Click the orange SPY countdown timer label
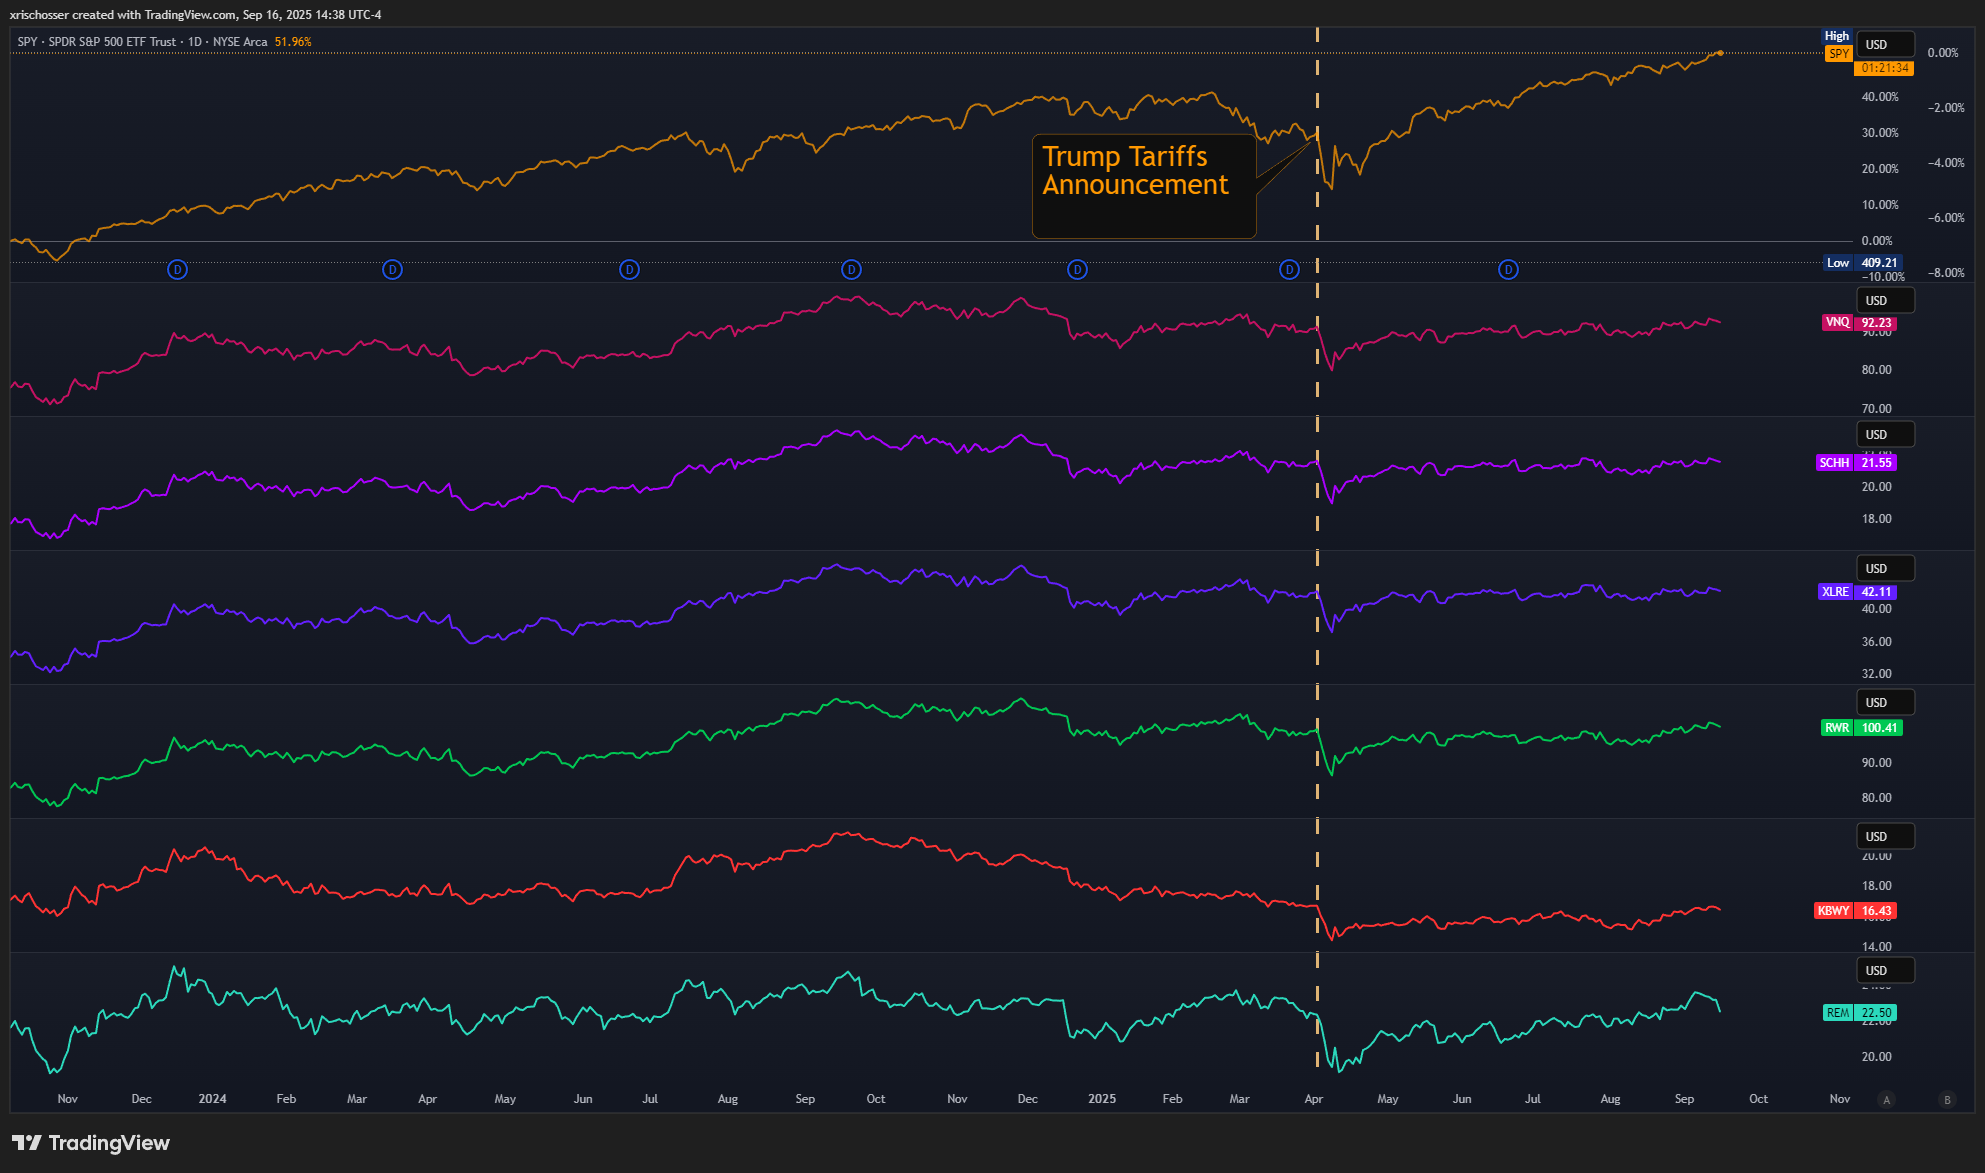 [x=1884, y=68]
